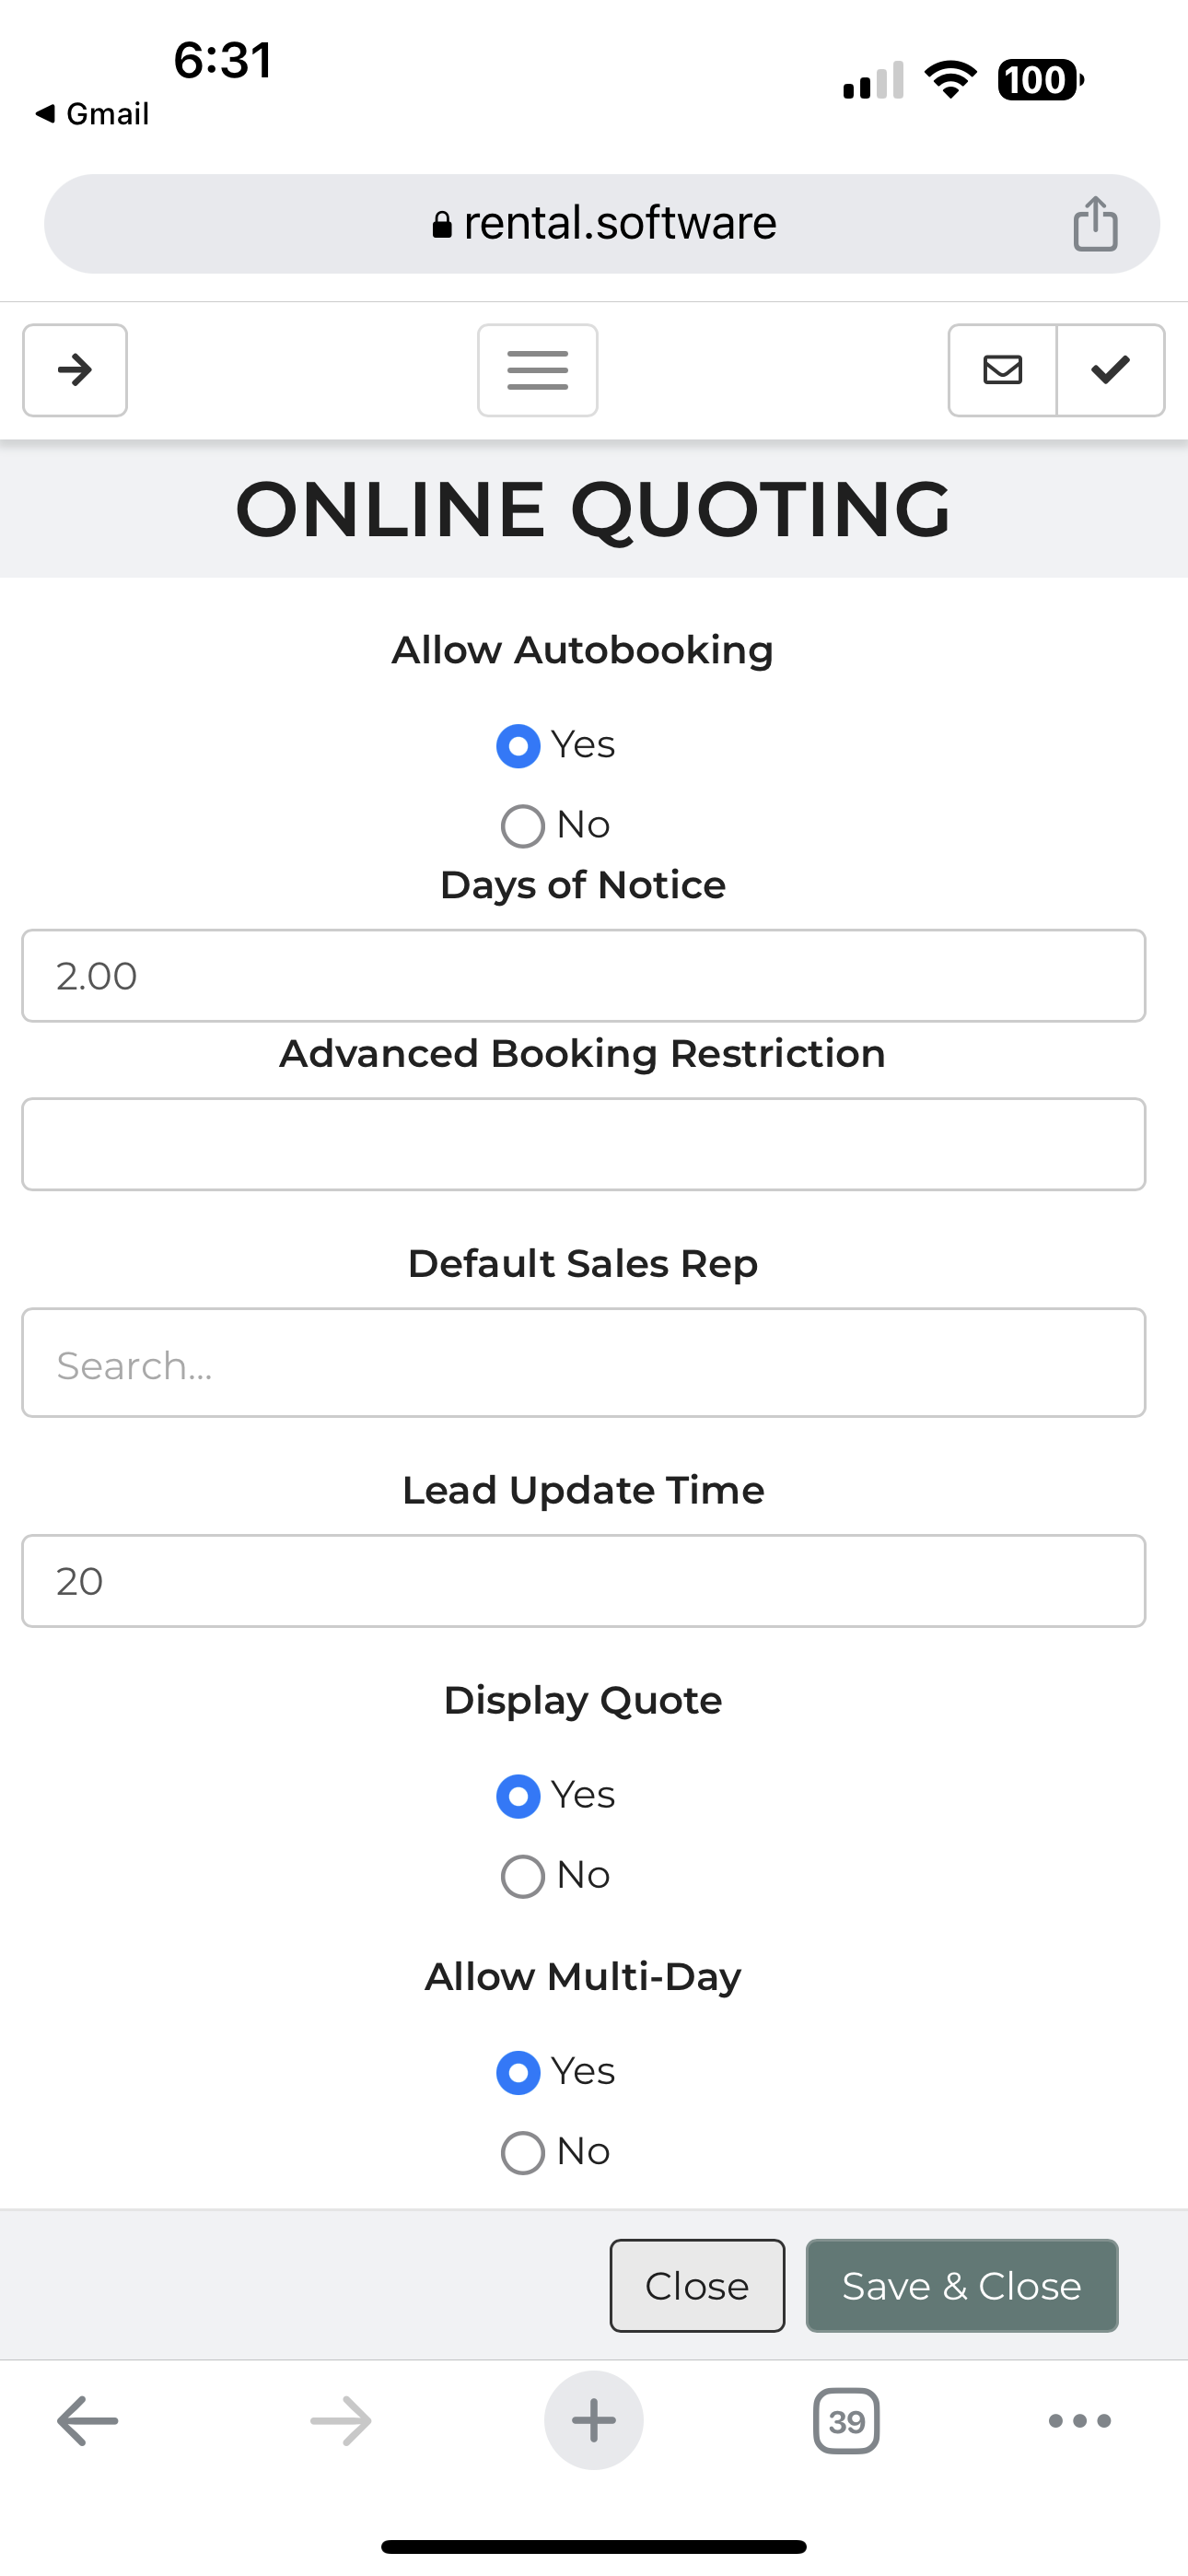Go back with the browser back arrow

(x=88, y=2420)
